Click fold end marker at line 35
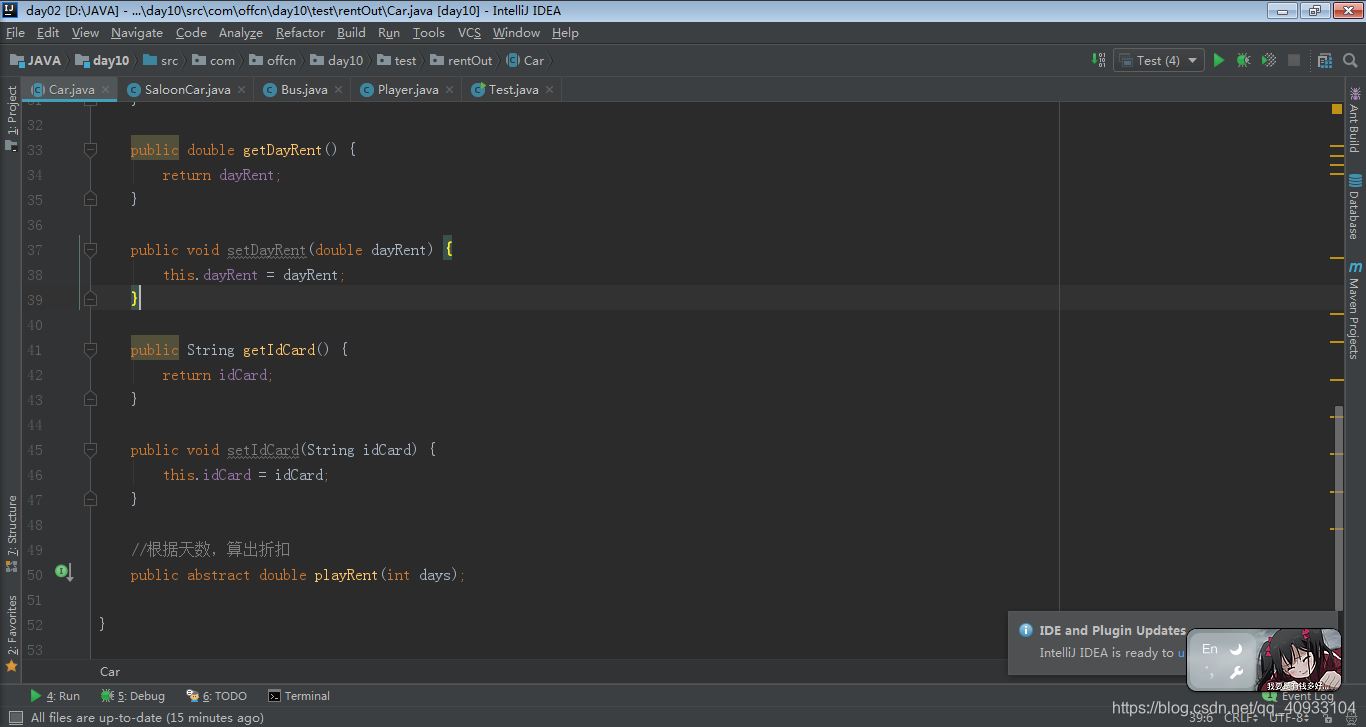1366x727 pixels. pos(90,199)
